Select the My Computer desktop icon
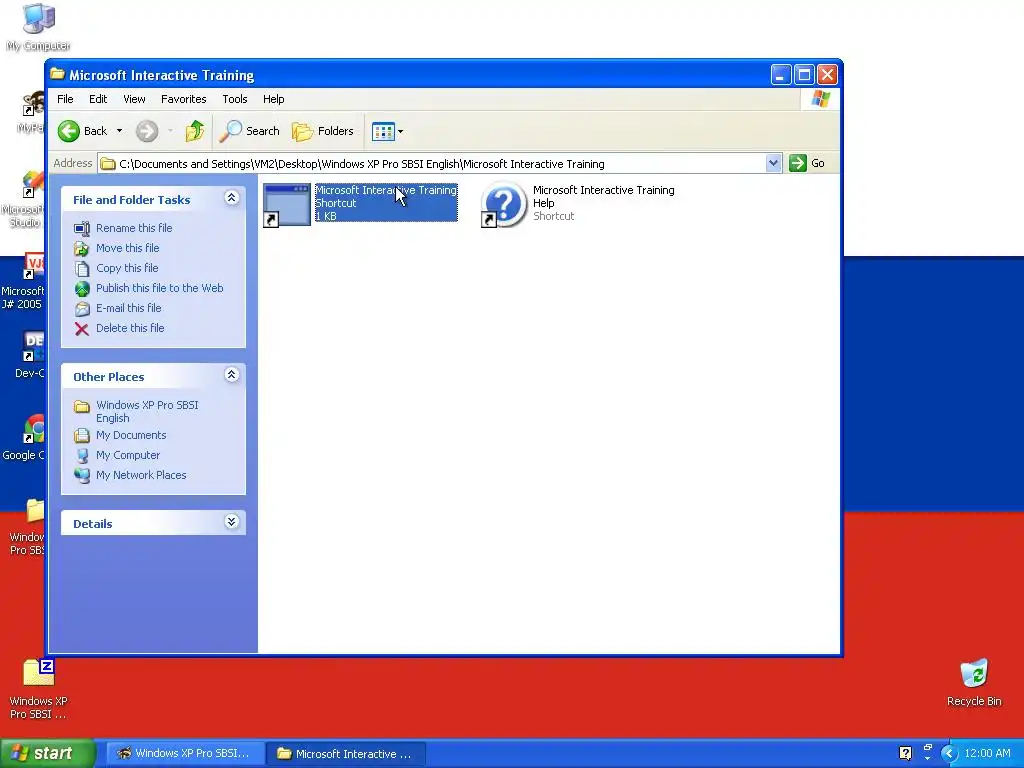Viewport: 1024px width, 768px height. [38, 27]
